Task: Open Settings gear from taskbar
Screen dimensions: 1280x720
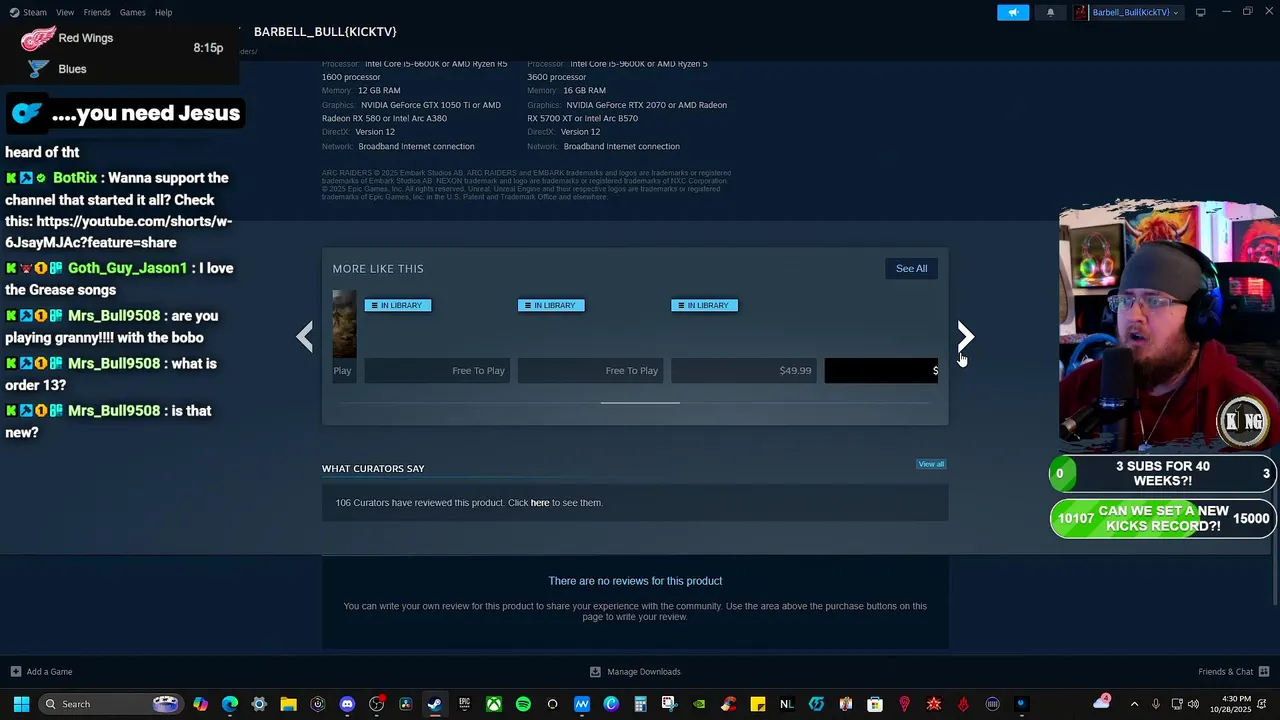Action: [x=259, y=704]
